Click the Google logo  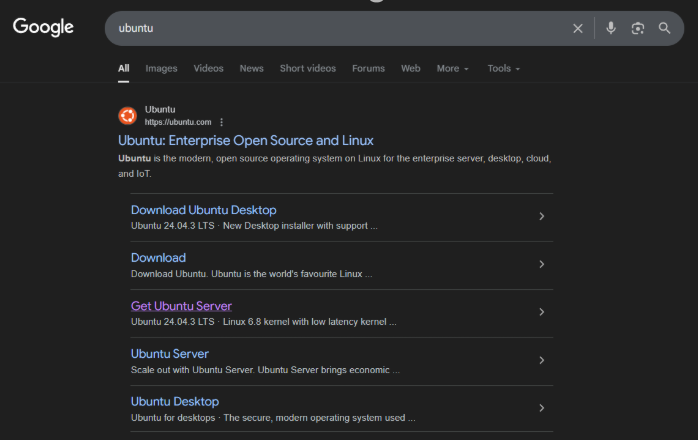point(43,27)
